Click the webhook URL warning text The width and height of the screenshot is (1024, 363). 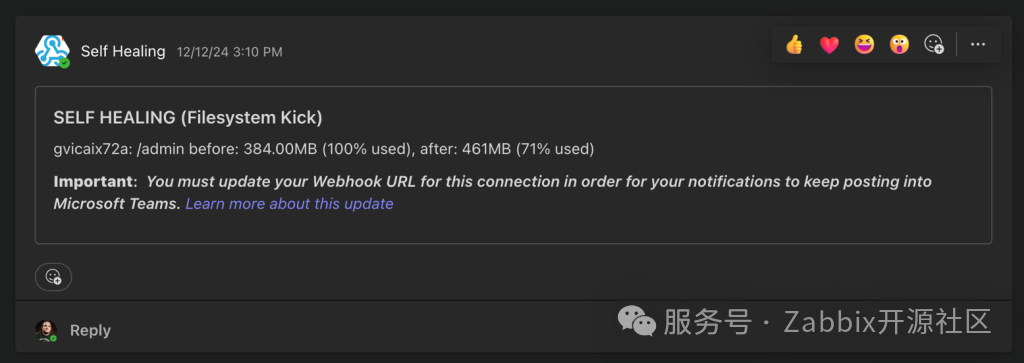[492, 193]
